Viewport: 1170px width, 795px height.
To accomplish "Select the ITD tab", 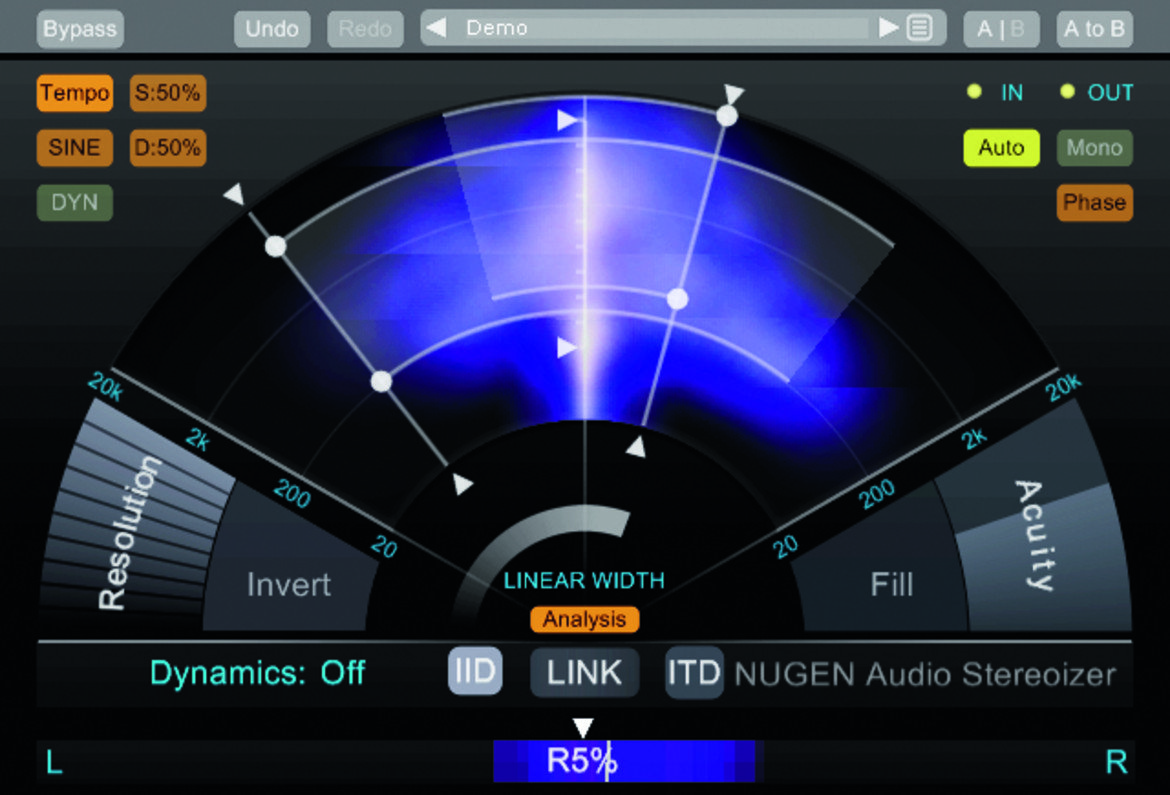I will click(x=694, y=673).
